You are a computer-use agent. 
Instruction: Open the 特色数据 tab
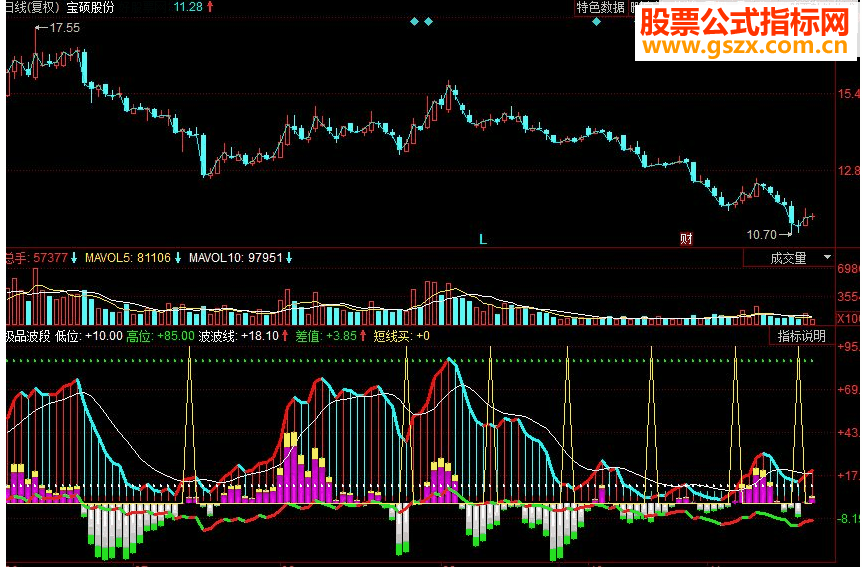pyautogui.click(x=600, y=8)
